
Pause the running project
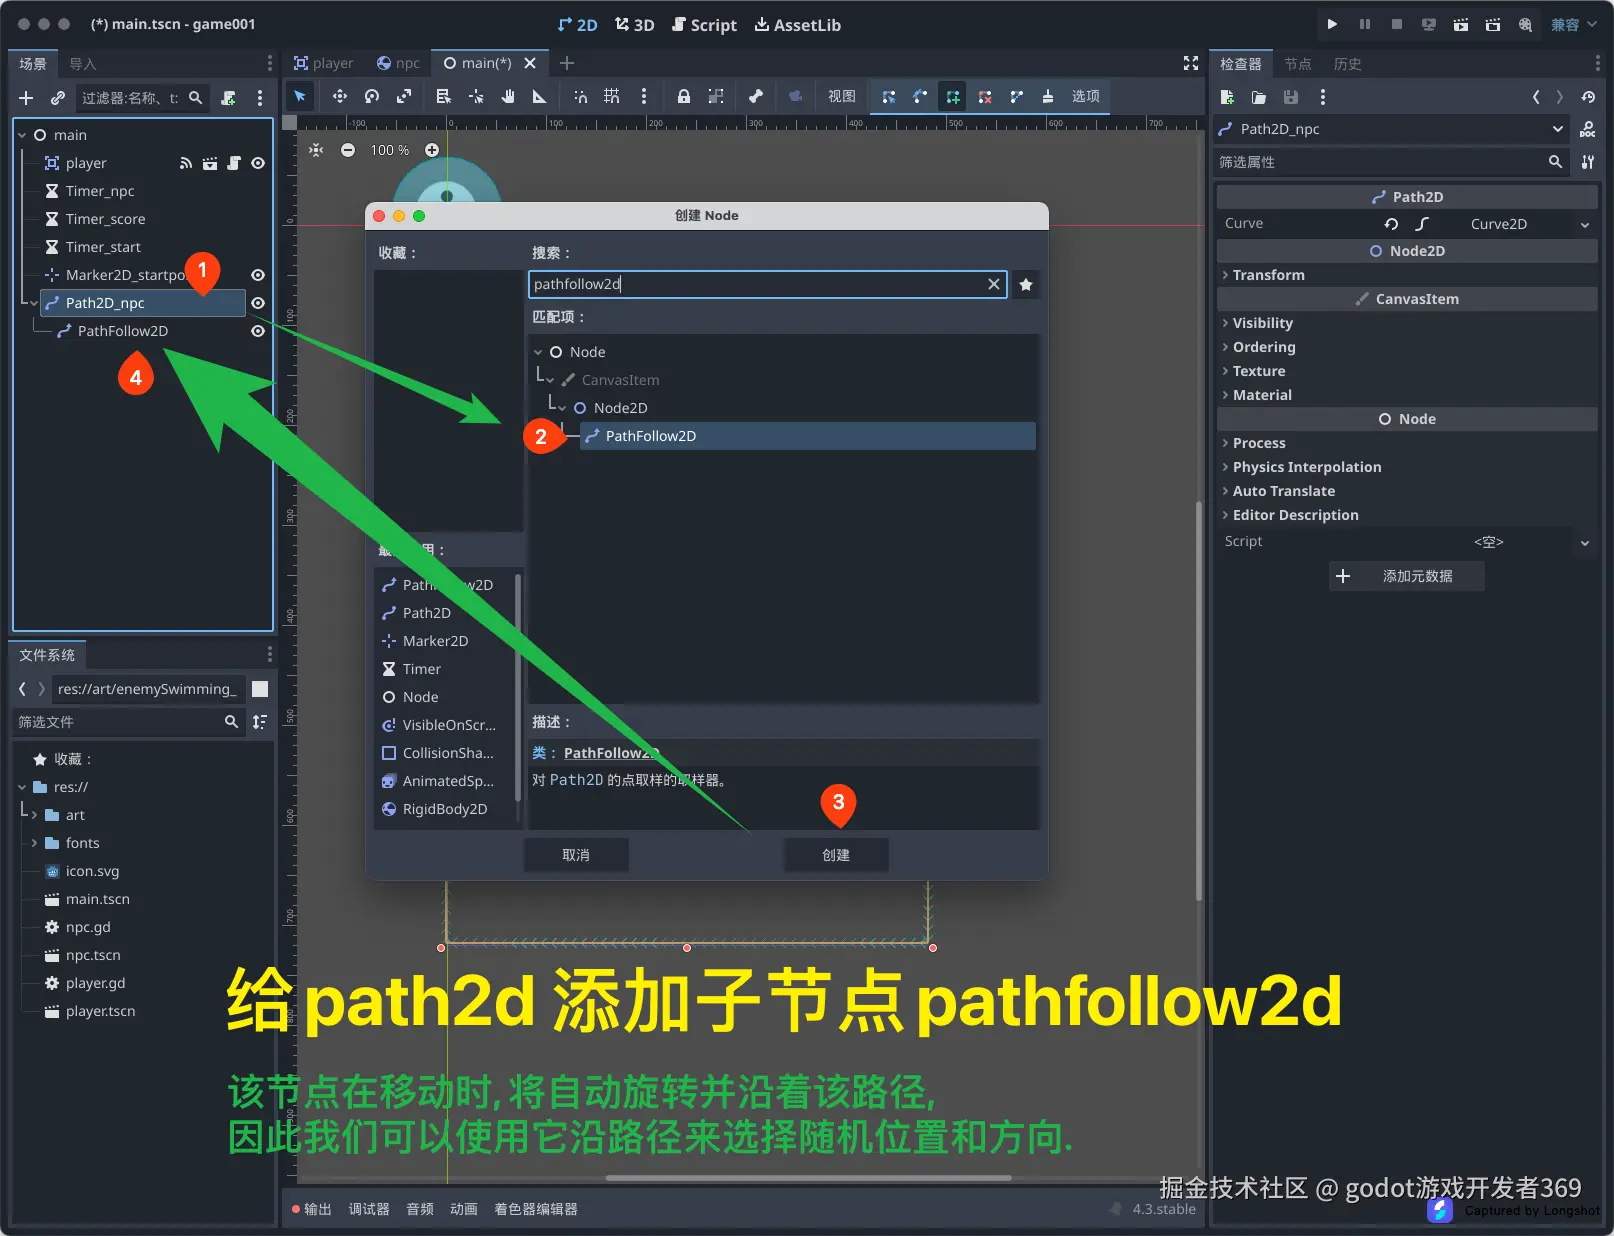[1364, 24]
